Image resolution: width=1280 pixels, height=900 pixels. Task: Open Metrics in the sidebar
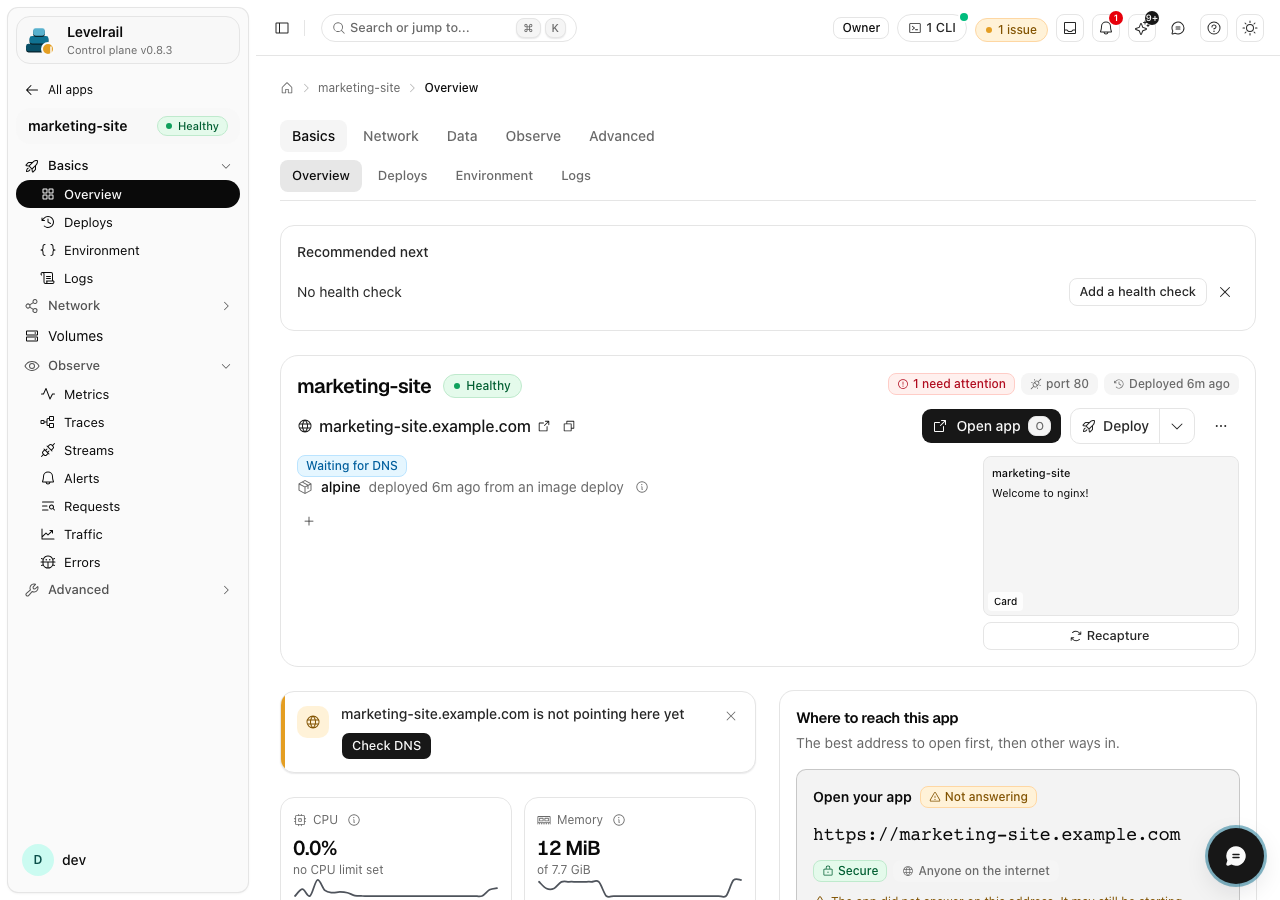(x=128, y=395)
